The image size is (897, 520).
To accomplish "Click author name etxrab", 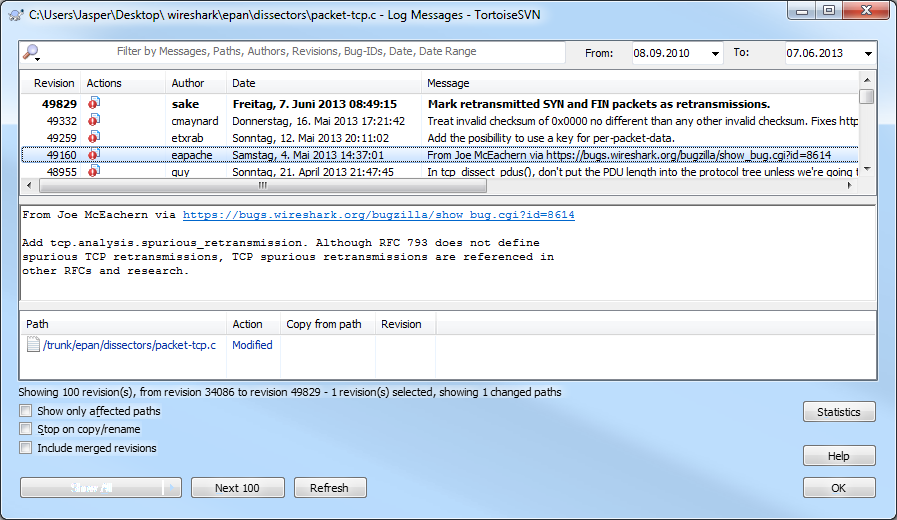I will 187,138.
